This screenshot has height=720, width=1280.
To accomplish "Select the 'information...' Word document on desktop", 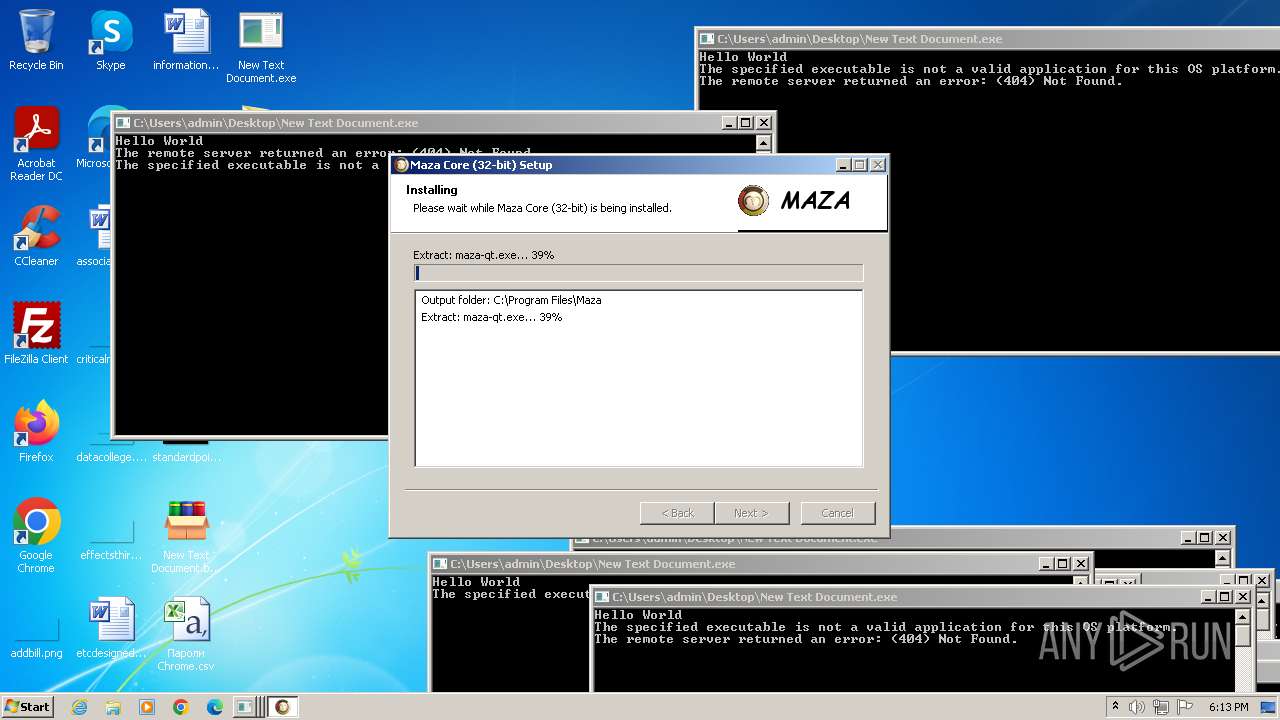I will coord(186,40).
